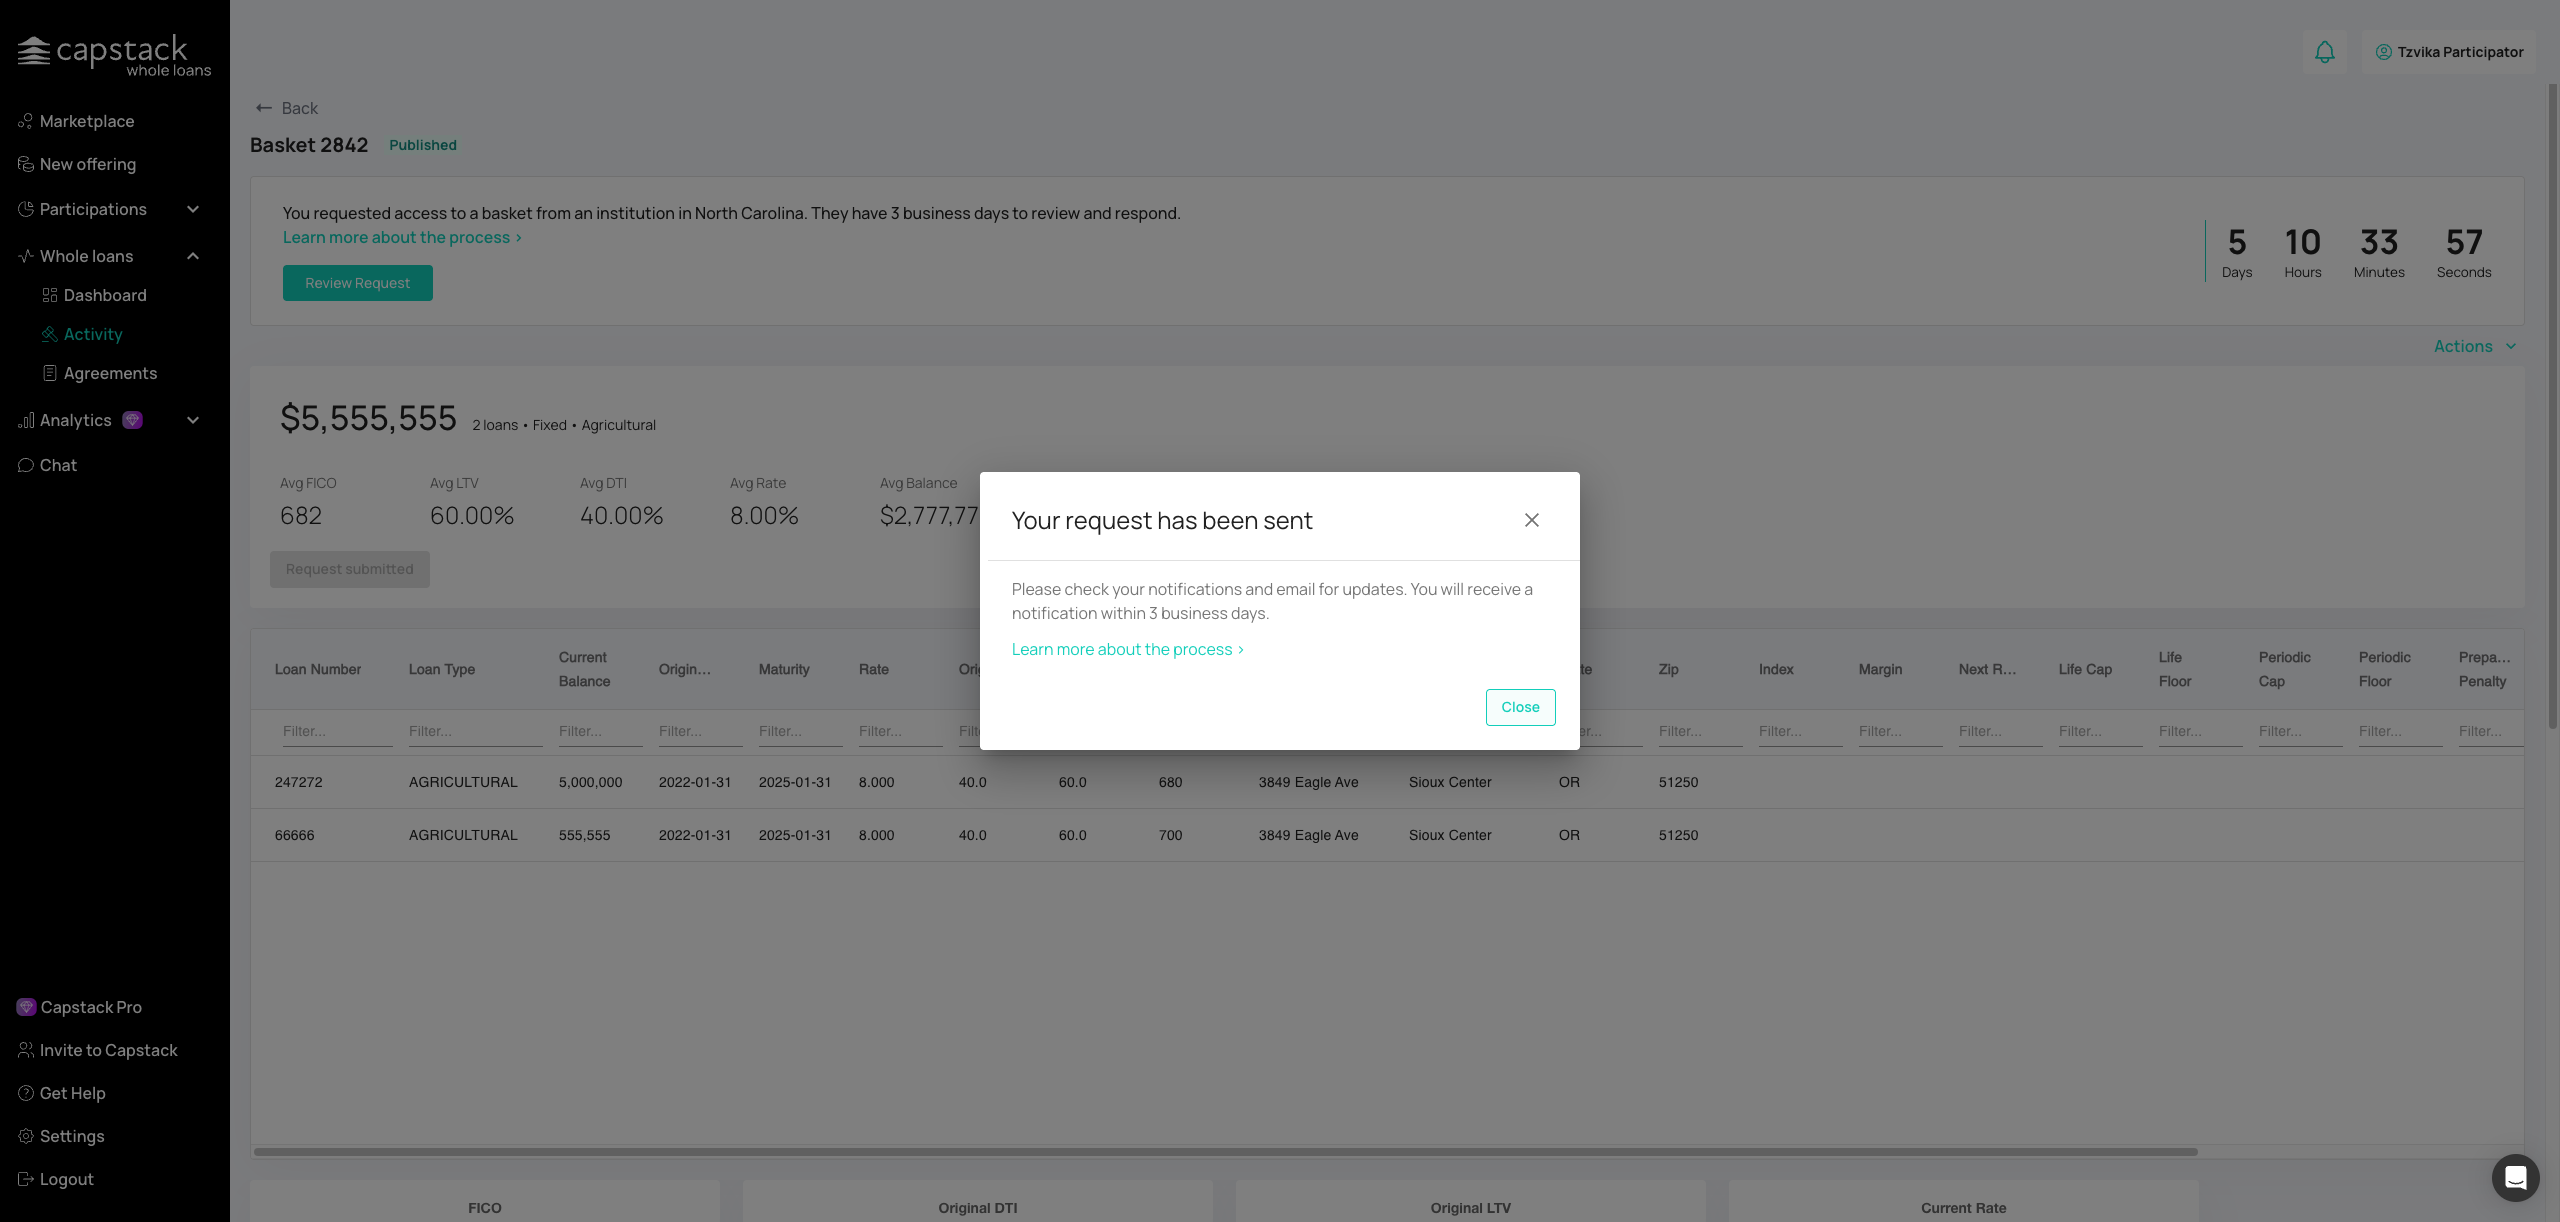The width and height of the screenshot is (2560, 1222).
Task: Expand the Analytics menu chevron
Action: click(x=193, y=420)
